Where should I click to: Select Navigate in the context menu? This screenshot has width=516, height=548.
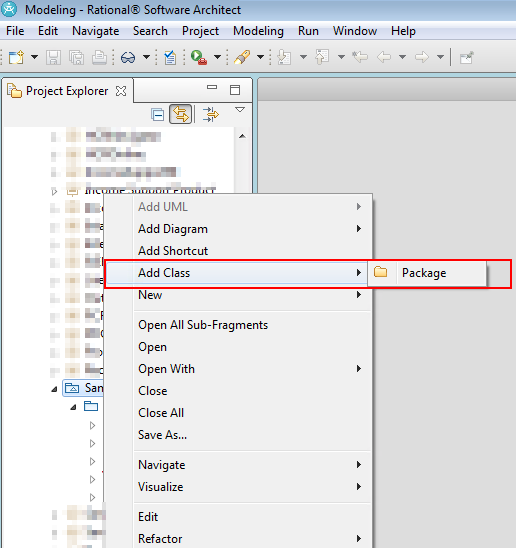tap(238, 465)
